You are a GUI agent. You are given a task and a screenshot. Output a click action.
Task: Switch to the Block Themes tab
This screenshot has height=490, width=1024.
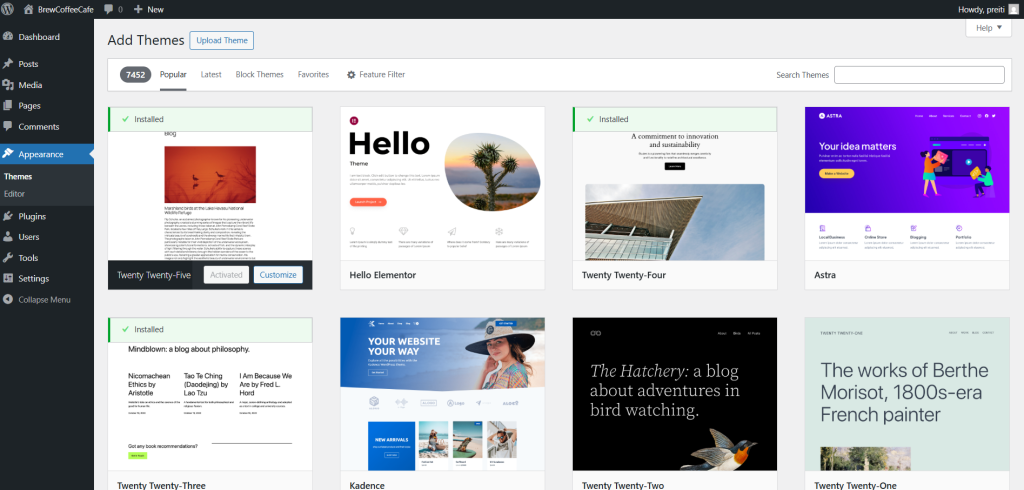[259, 74]
